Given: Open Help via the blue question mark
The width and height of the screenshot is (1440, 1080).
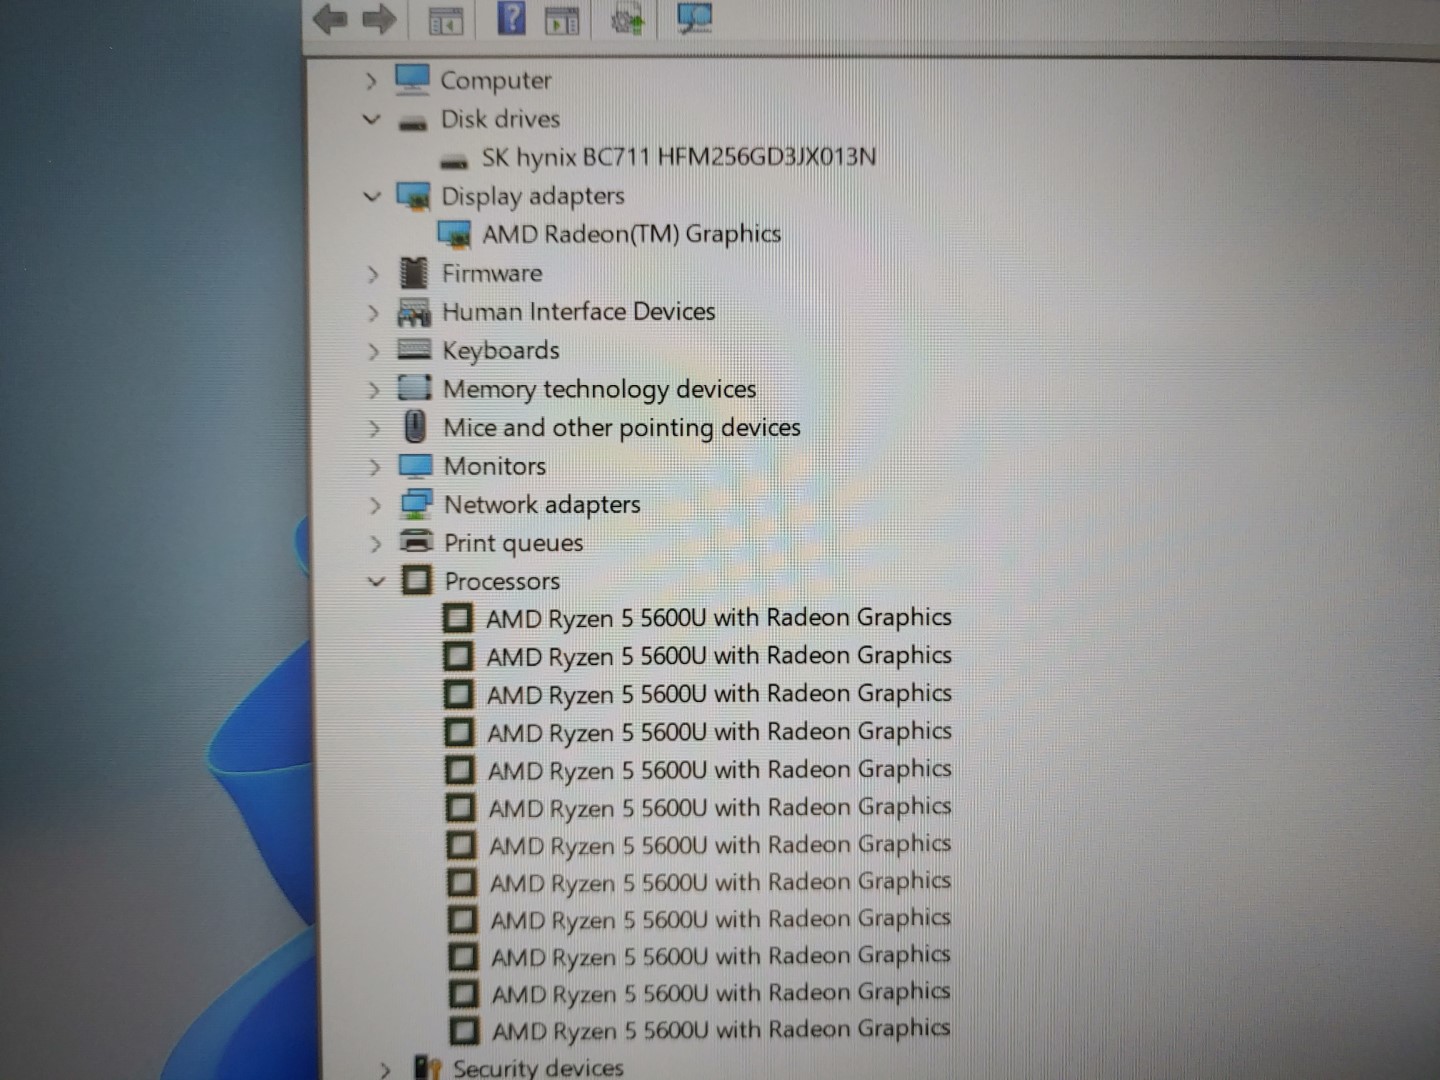Looking at the screenshot, I should (511, 18).
